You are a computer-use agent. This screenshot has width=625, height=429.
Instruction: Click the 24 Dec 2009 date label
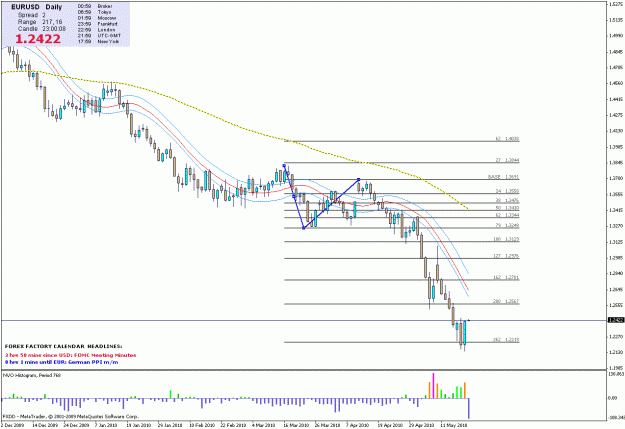pyautogui.click(x=77, y=425)
